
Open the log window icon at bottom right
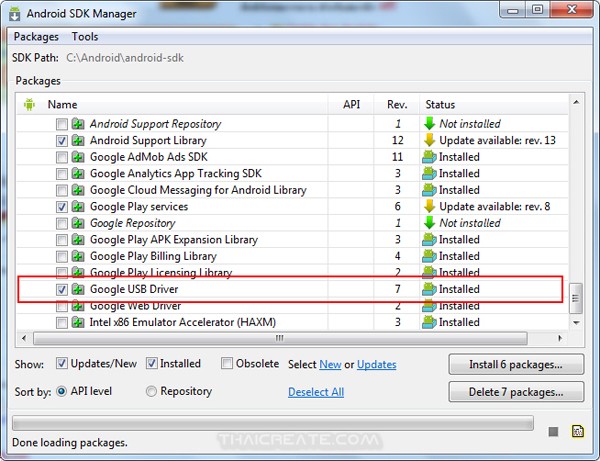click(x=577, y=431)
